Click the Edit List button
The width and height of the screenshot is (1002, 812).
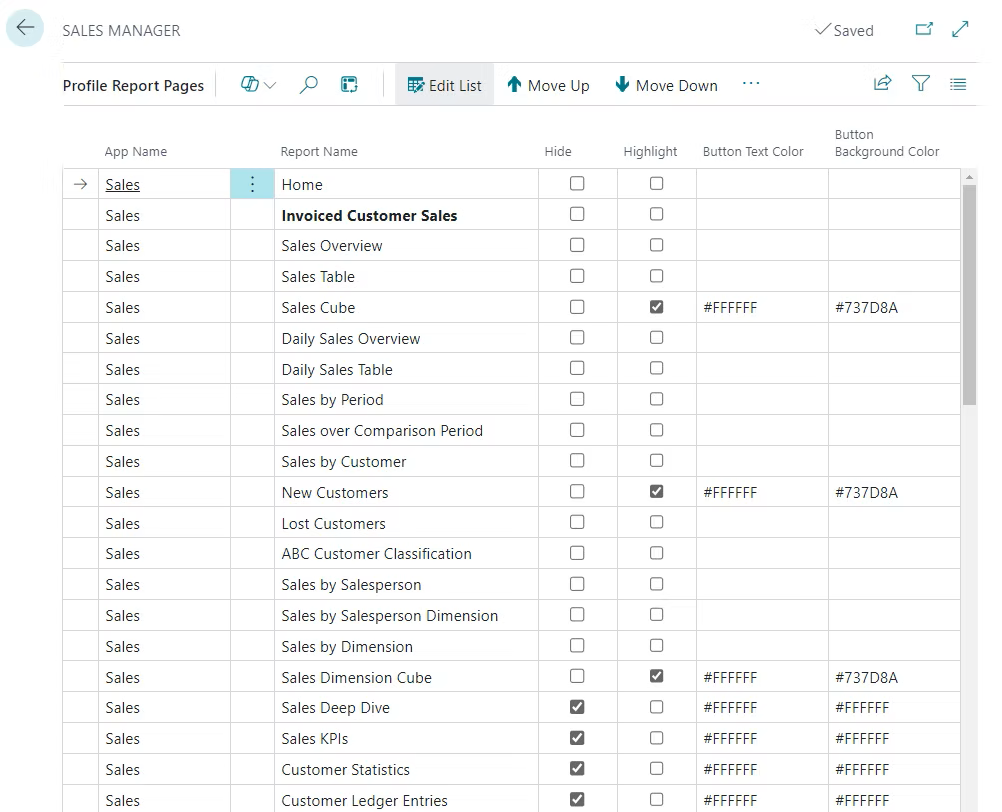444,85
